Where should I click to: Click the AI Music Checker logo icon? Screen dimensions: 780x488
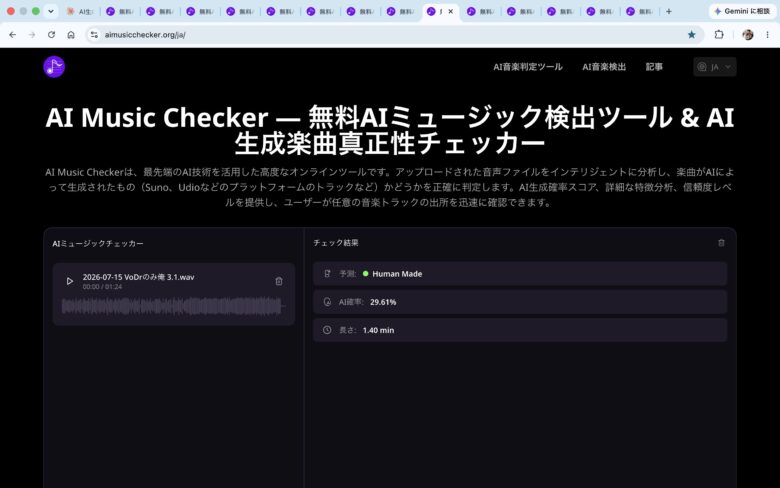54,67
